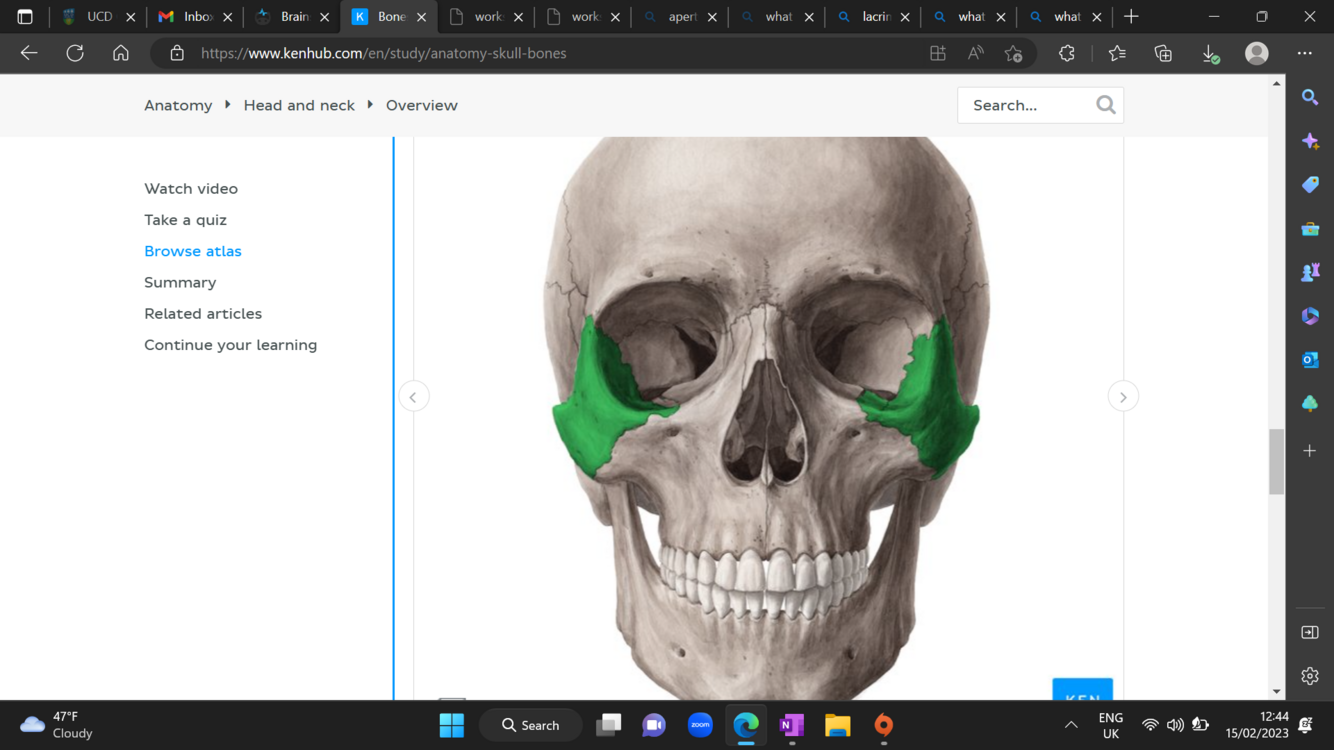The width and height of the screenshot is (1334, 750).
Task: Go to browser home page
Action: [121, 53]
